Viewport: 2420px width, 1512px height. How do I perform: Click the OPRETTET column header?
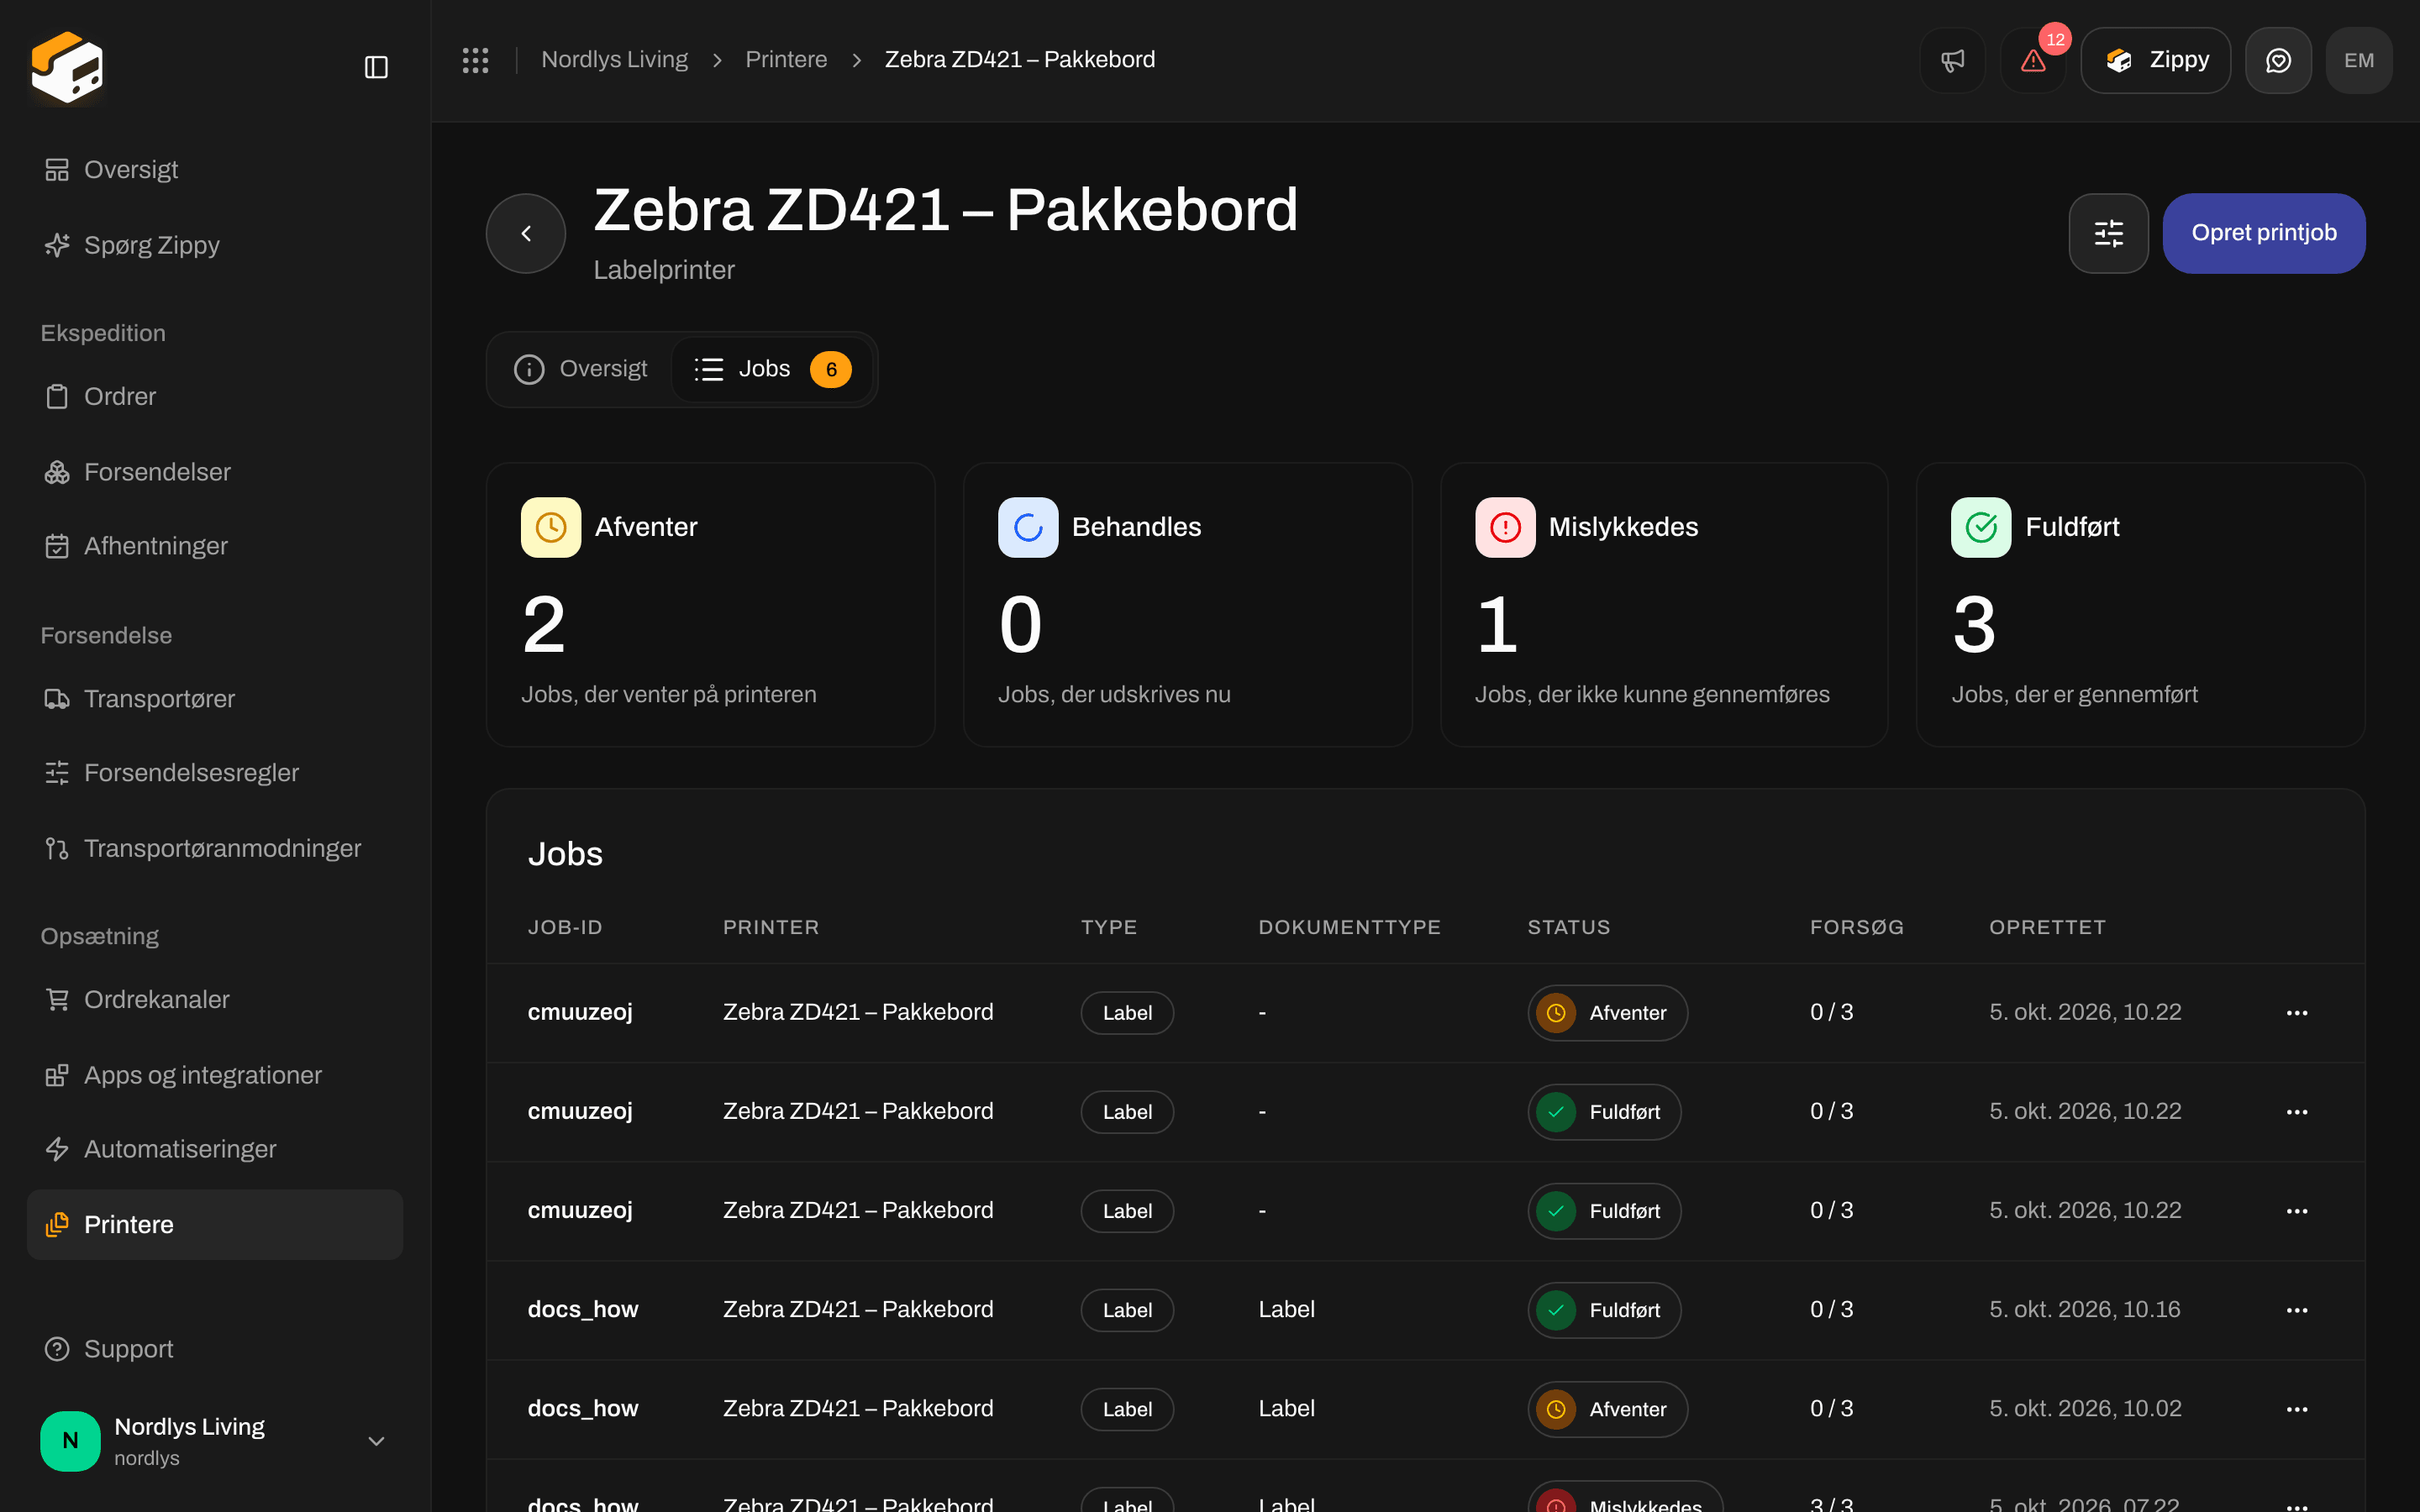(x=2047, y=927)
